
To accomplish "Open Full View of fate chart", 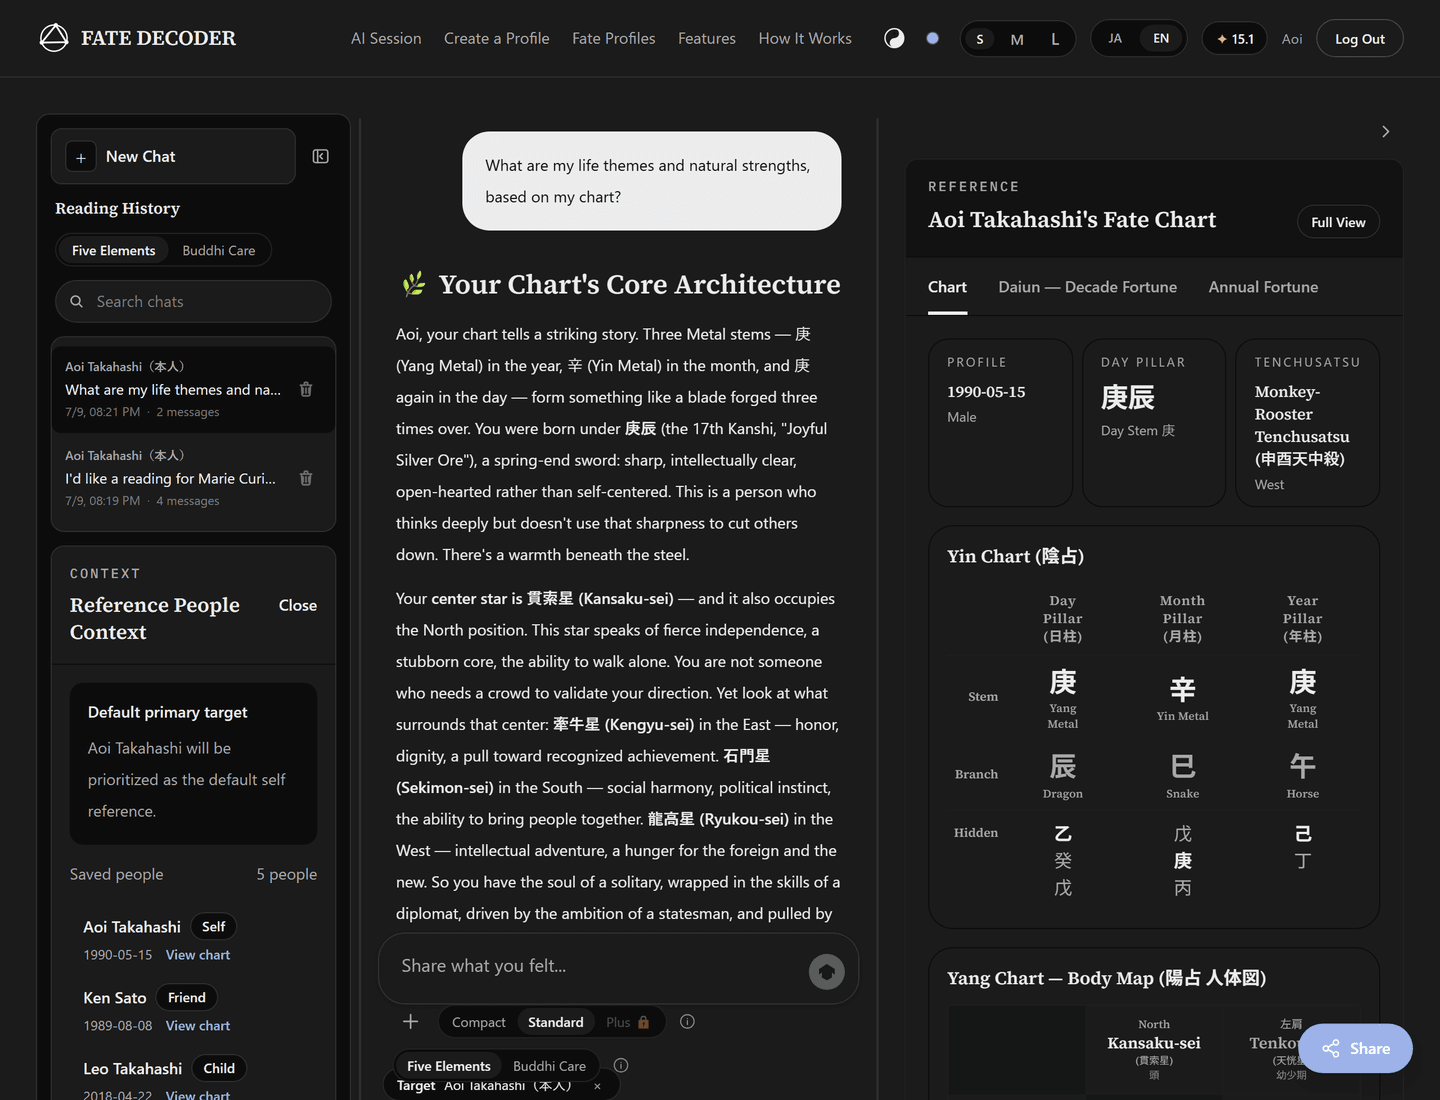I will click(x=1338, y=222).
